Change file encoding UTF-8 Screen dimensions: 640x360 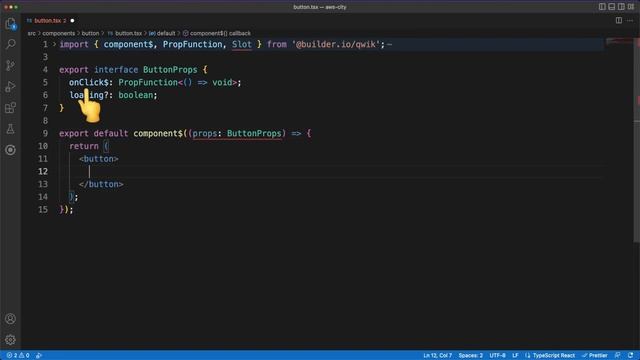(498, 356)
